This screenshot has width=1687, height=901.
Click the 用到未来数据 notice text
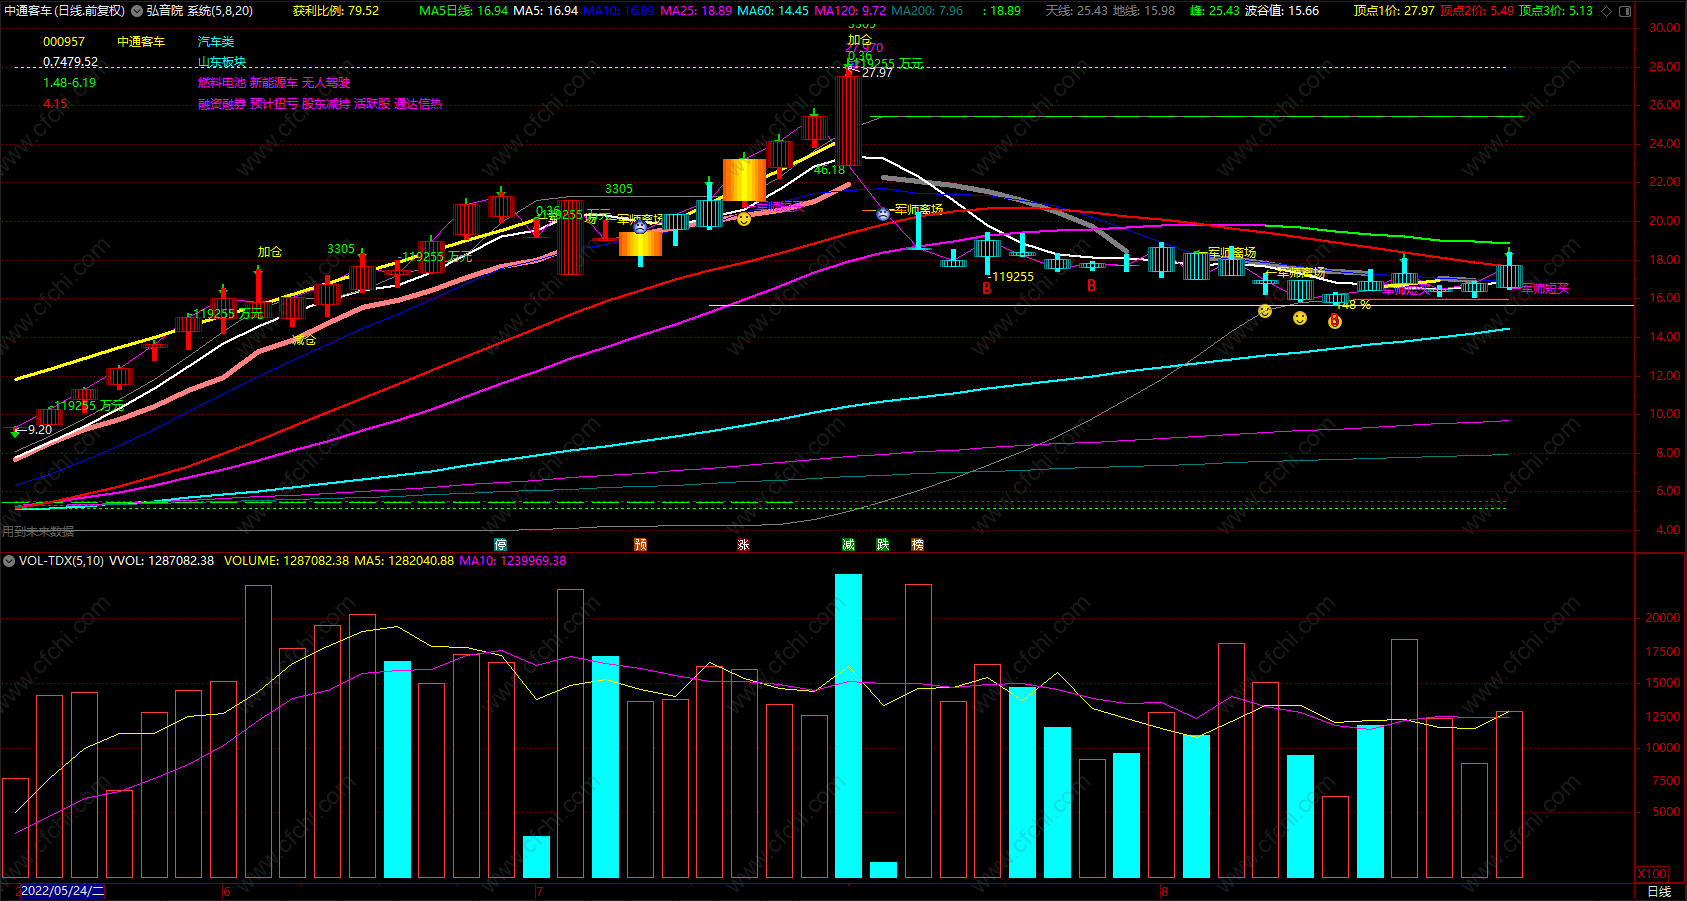pos(38,532)
